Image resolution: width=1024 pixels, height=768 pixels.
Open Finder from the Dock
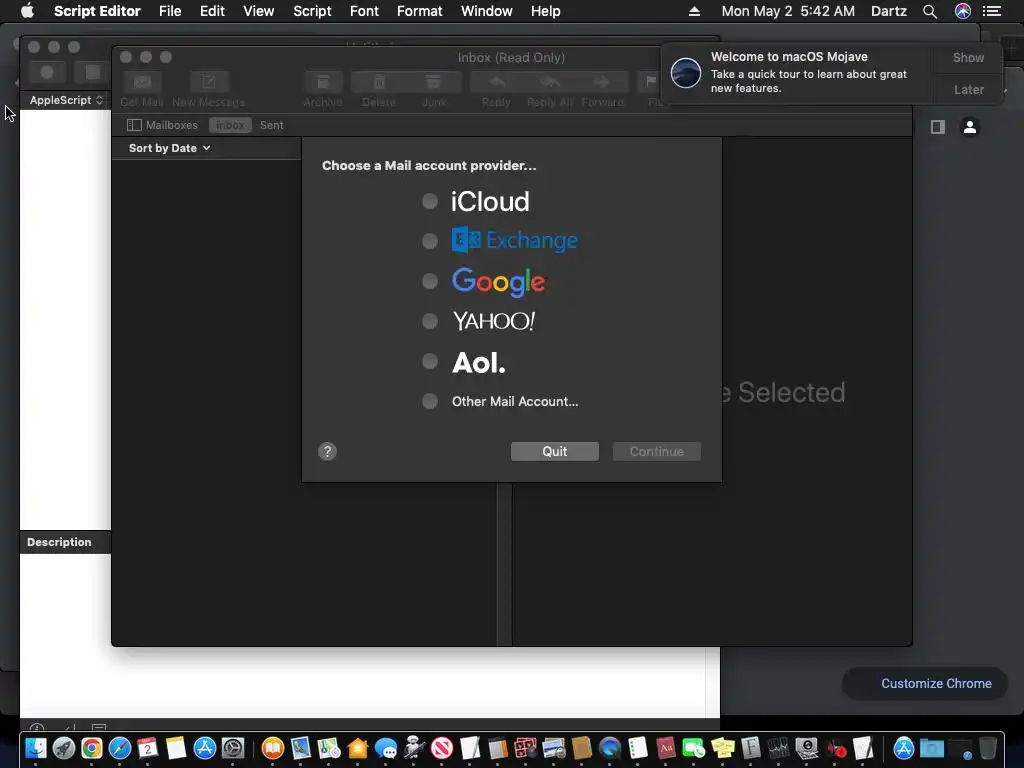(x=35, y=748)
